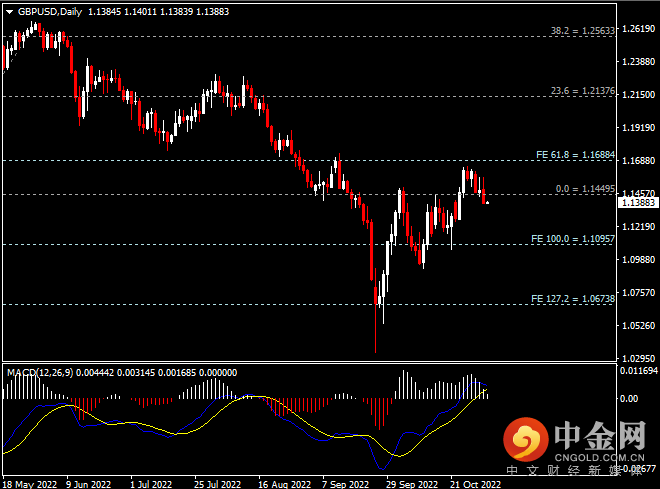Screen dimensions: 660x489
Task: Select the 38.2 = 1.25633 Fibonacci label
Action: click(583, 31)
